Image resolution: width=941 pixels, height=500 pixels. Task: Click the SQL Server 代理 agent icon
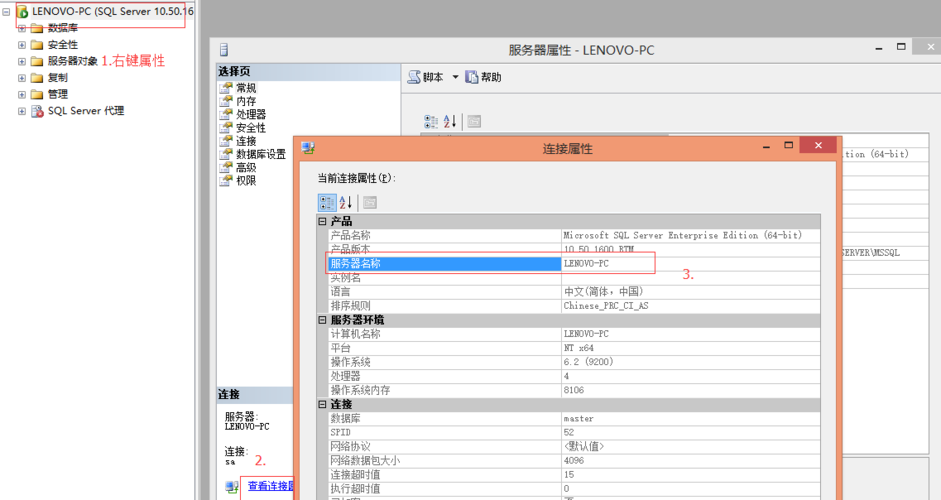(37, 111)
